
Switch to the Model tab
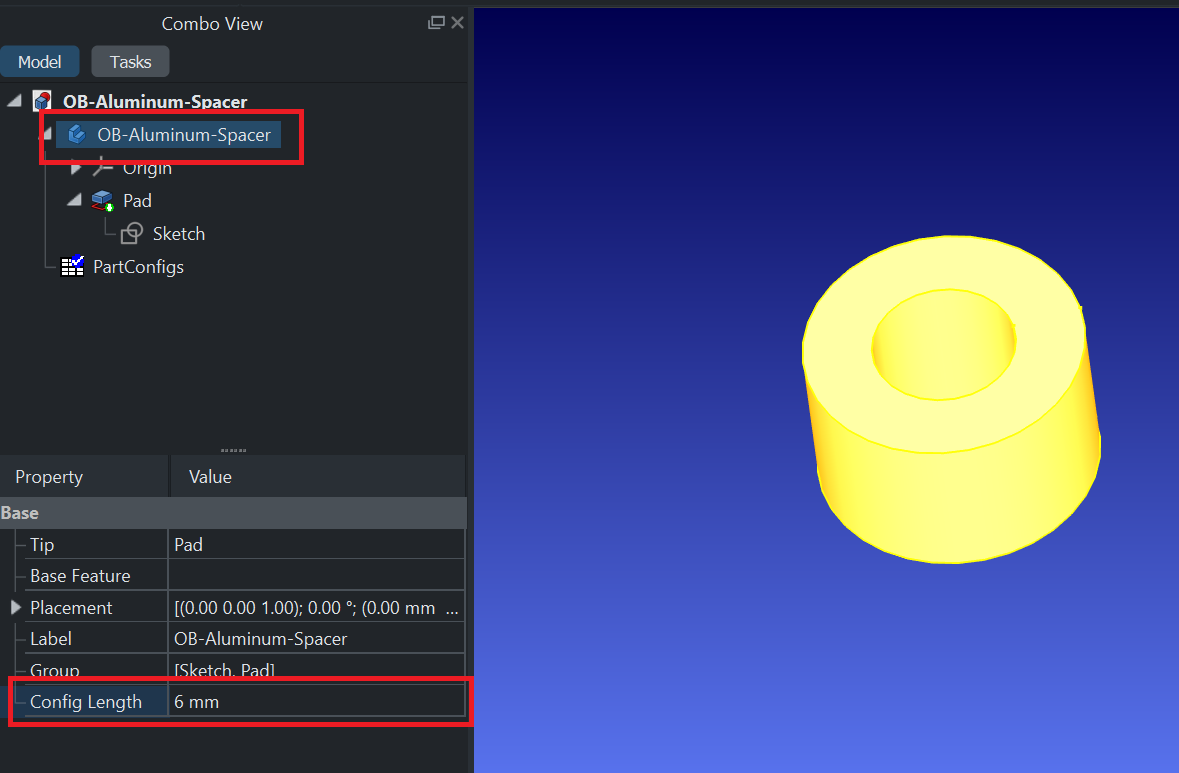[x=40, y=62]
